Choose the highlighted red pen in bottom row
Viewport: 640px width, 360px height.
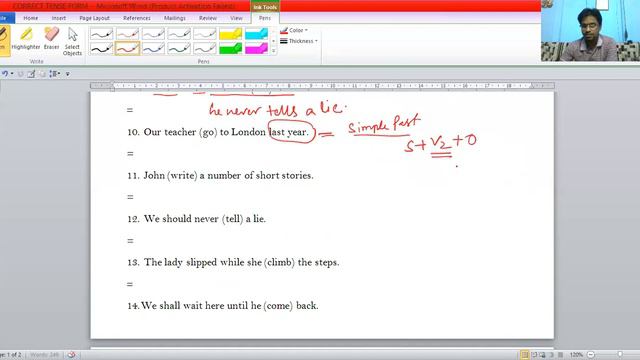tap(127, 49)
